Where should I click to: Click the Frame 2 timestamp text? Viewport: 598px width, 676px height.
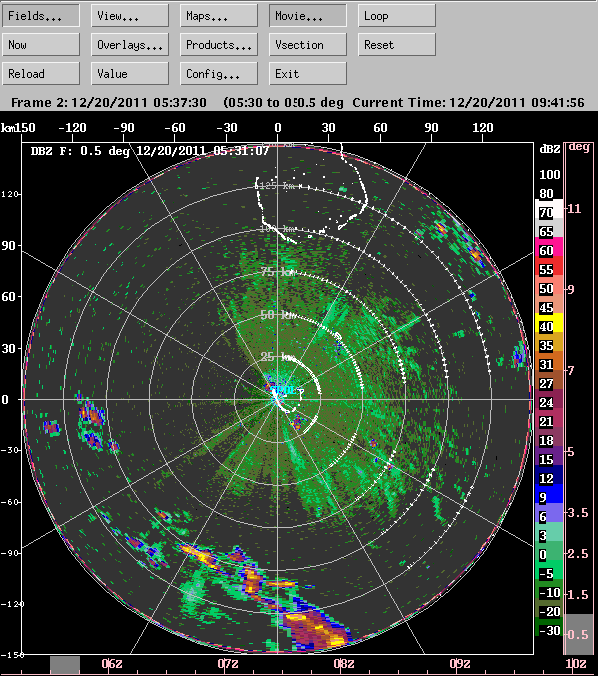point(109,103)
